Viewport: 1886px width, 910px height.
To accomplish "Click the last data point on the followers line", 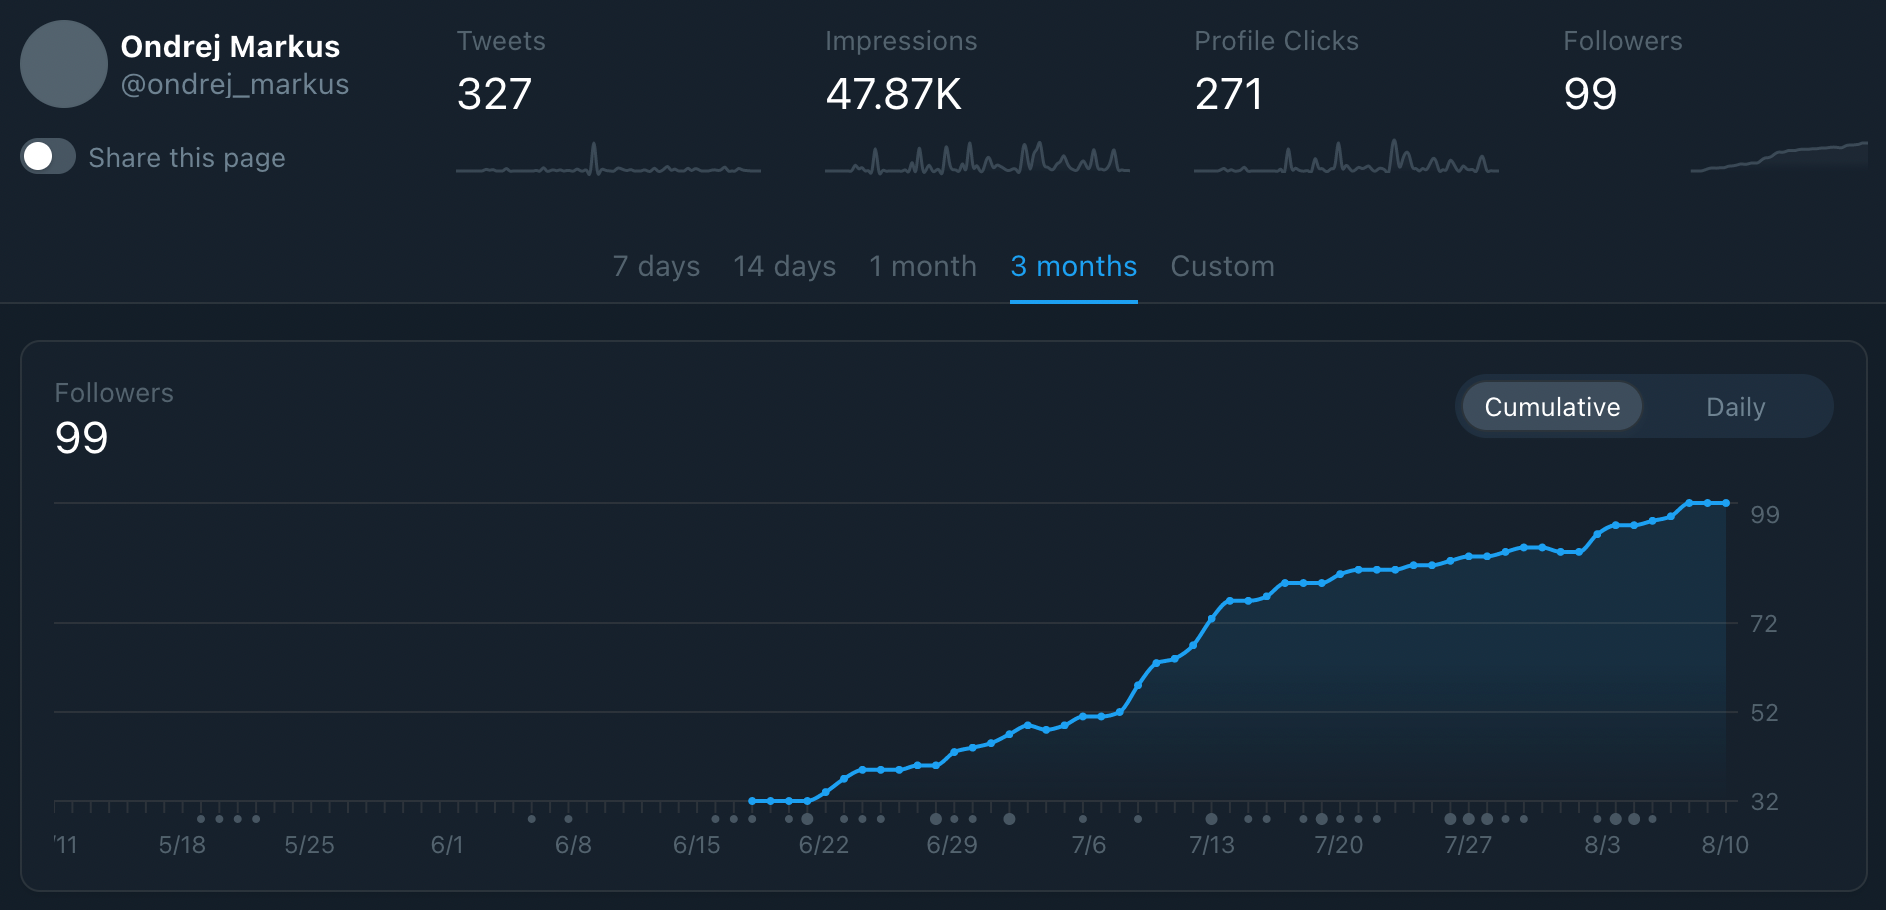I will point(1726,503).
